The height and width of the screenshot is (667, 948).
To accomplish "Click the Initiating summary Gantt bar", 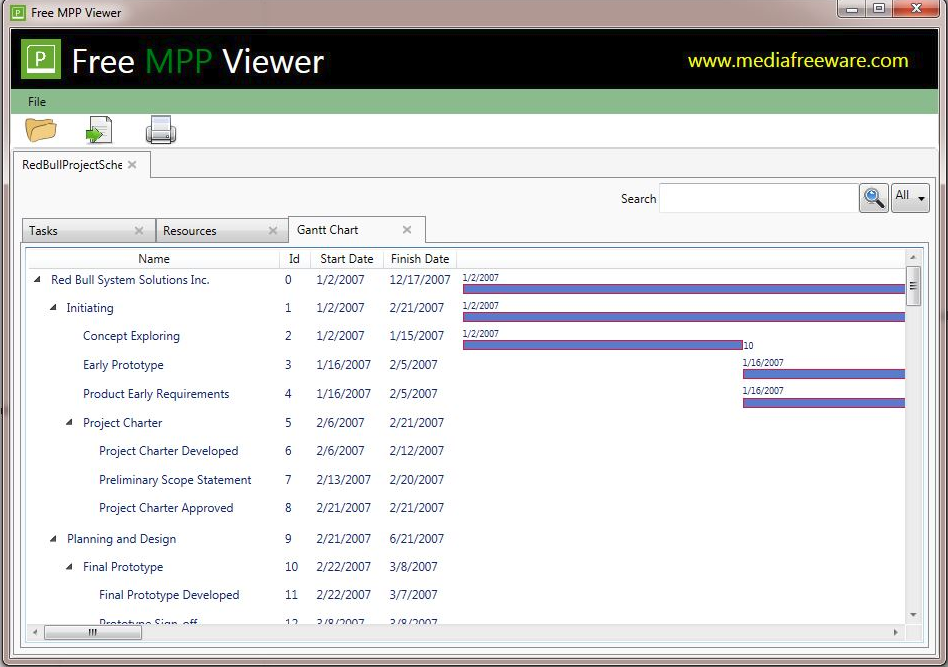I will (x=684, y=317).
